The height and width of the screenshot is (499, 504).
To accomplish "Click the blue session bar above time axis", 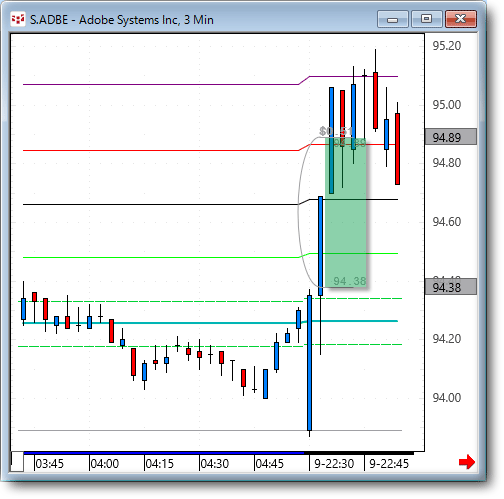I will tap(164, 453).
